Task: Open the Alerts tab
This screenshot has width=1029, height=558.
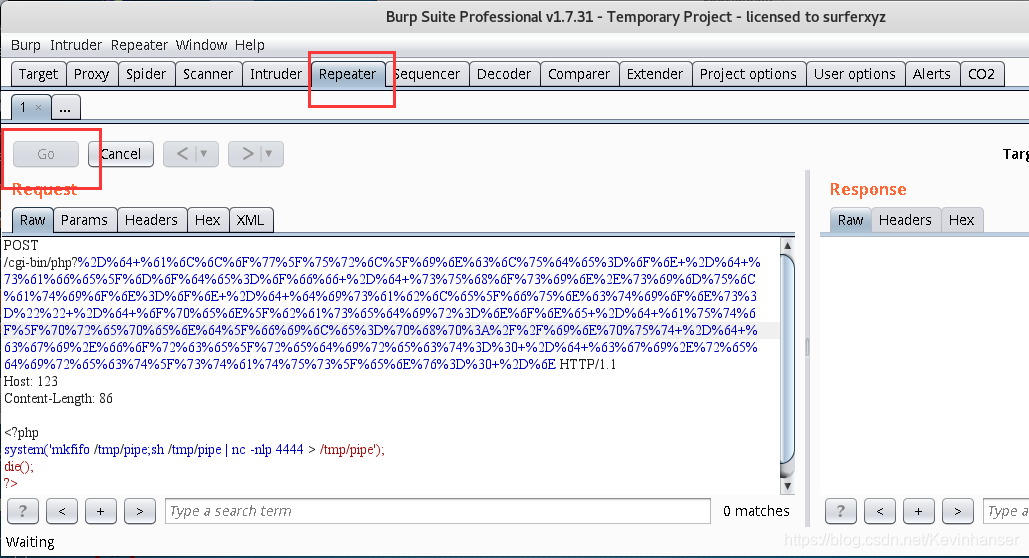Action: pyautogui.click(x=932, y=74)
